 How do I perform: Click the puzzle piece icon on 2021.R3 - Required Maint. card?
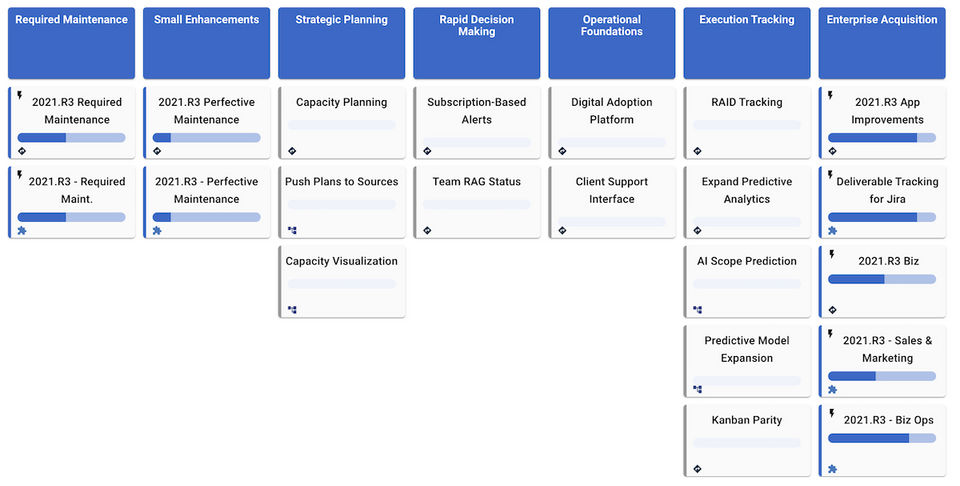[22, 230]
